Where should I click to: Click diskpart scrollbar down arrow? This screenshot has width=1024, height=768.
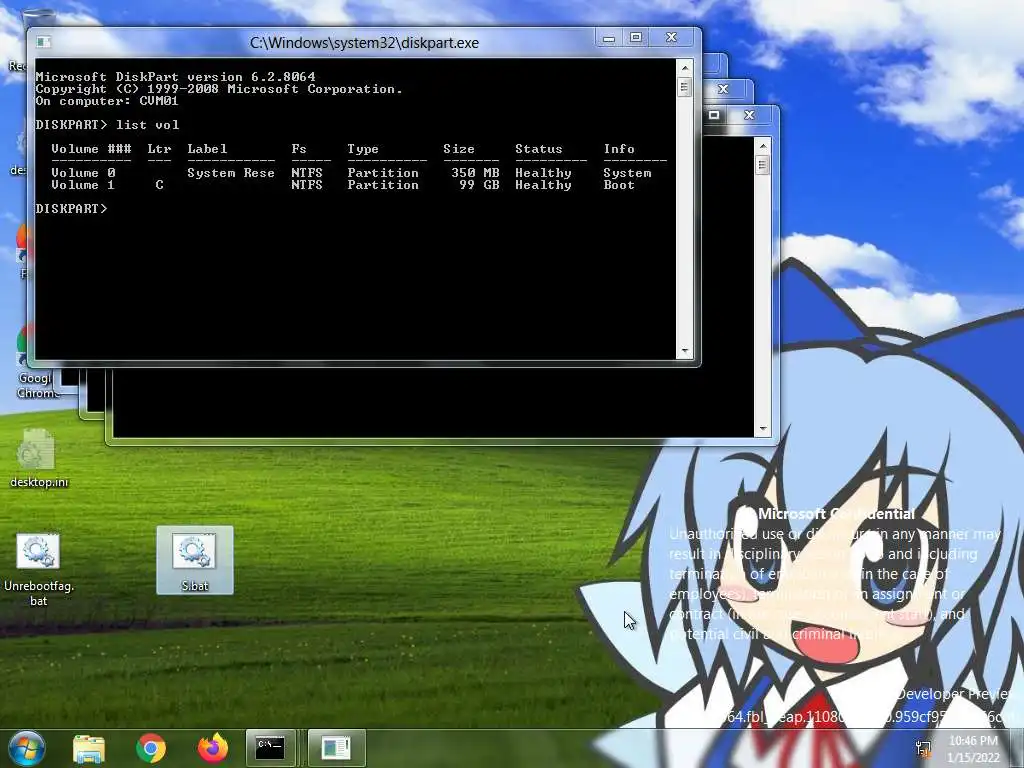[684, 351]
